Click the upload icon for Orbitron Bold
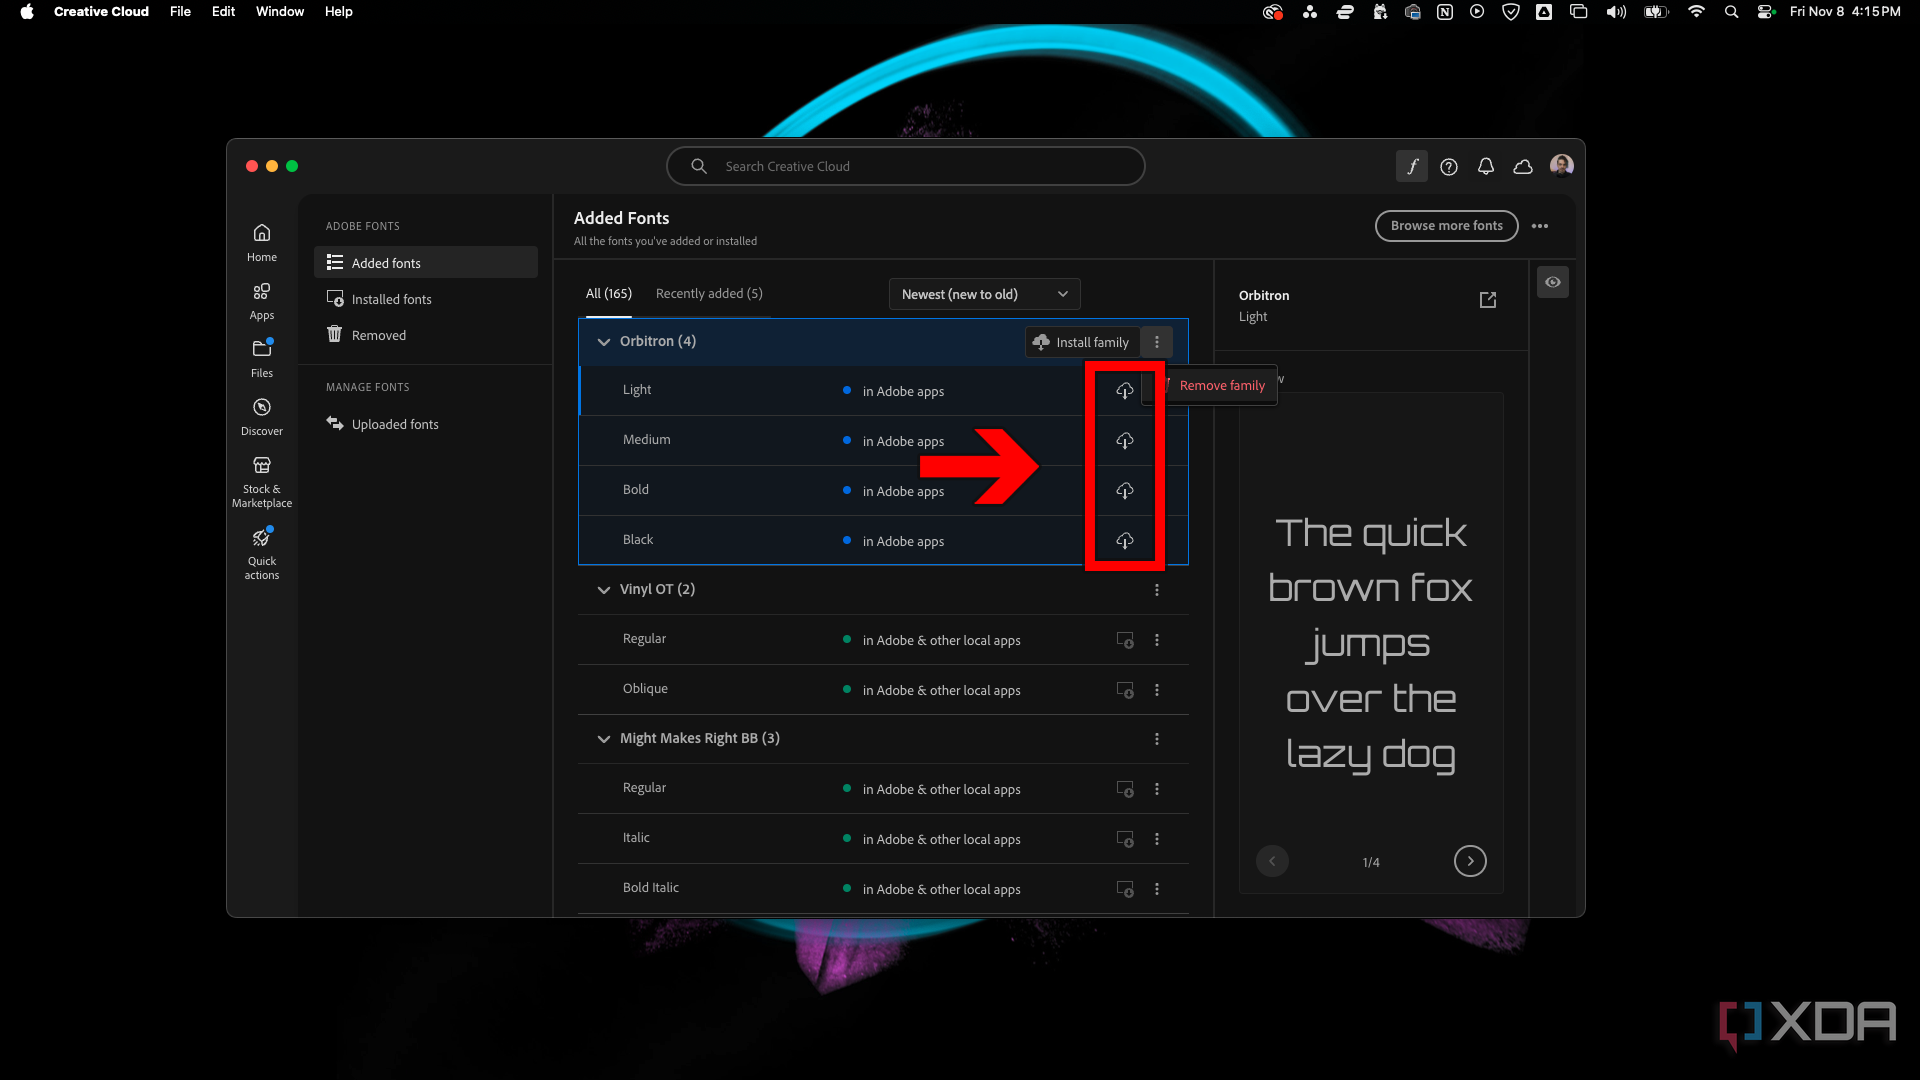 point(1124,489)
